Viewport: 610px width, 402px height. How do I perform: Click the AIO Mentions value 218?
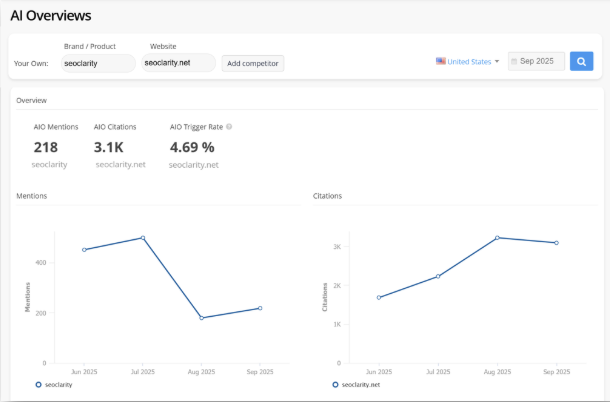[x=46, y=147]
